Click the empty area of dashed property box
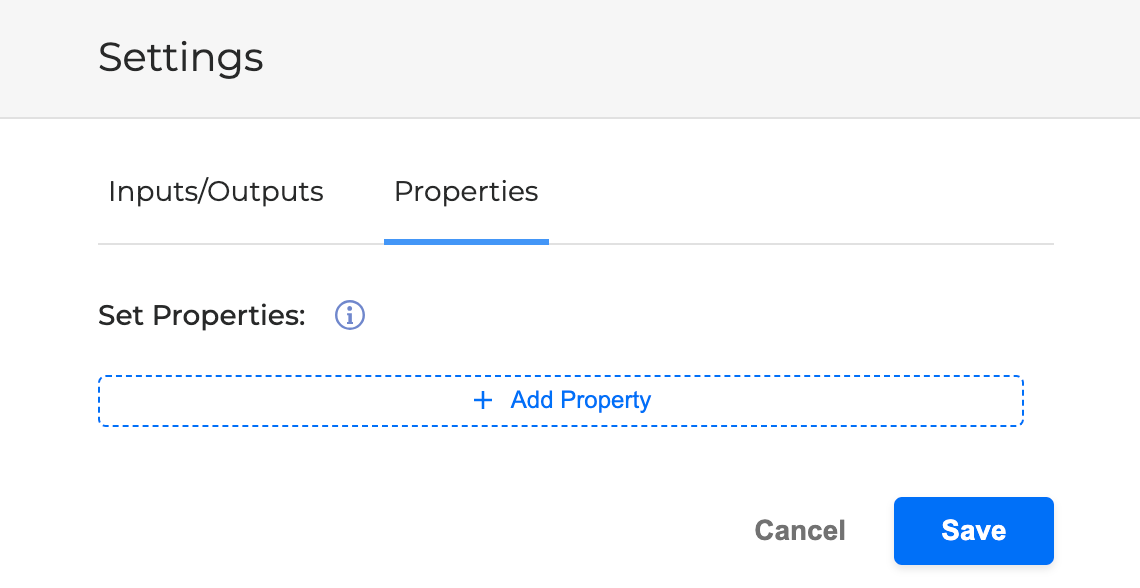This screenshot has width=1140, height=588. tap(850, 401)
